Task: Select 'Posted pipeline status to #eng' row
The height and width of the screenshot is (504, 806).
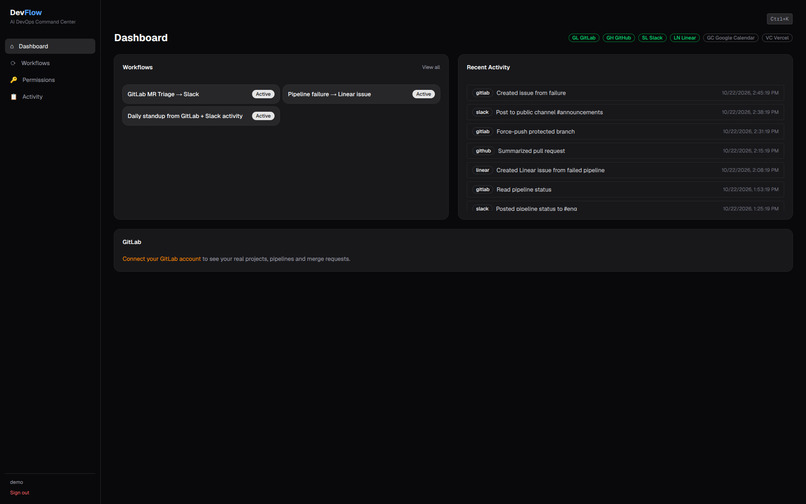Action: (625, 208)
